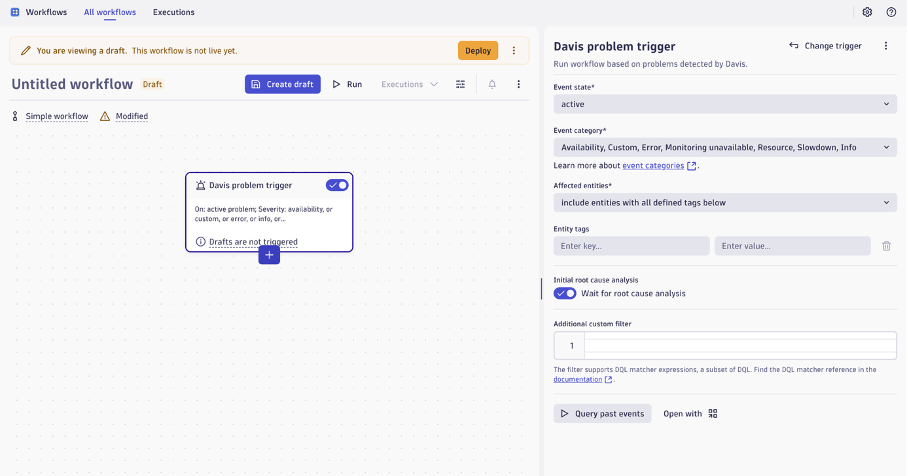The width and height of the screenshot is (908, 476).
Task: Open workflow settings sliders icon
Action: coord(460,84)
